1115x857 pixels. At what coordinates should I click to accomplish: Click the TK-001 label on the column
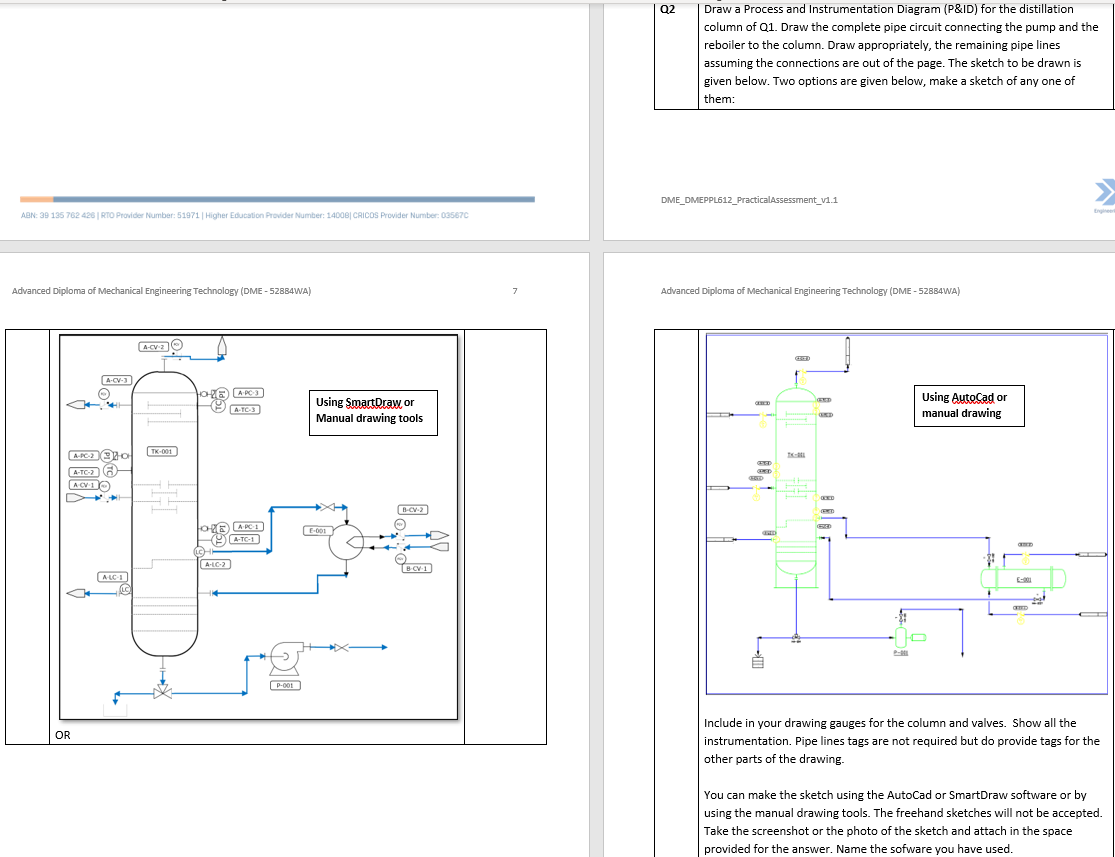(x=162, y=450)
